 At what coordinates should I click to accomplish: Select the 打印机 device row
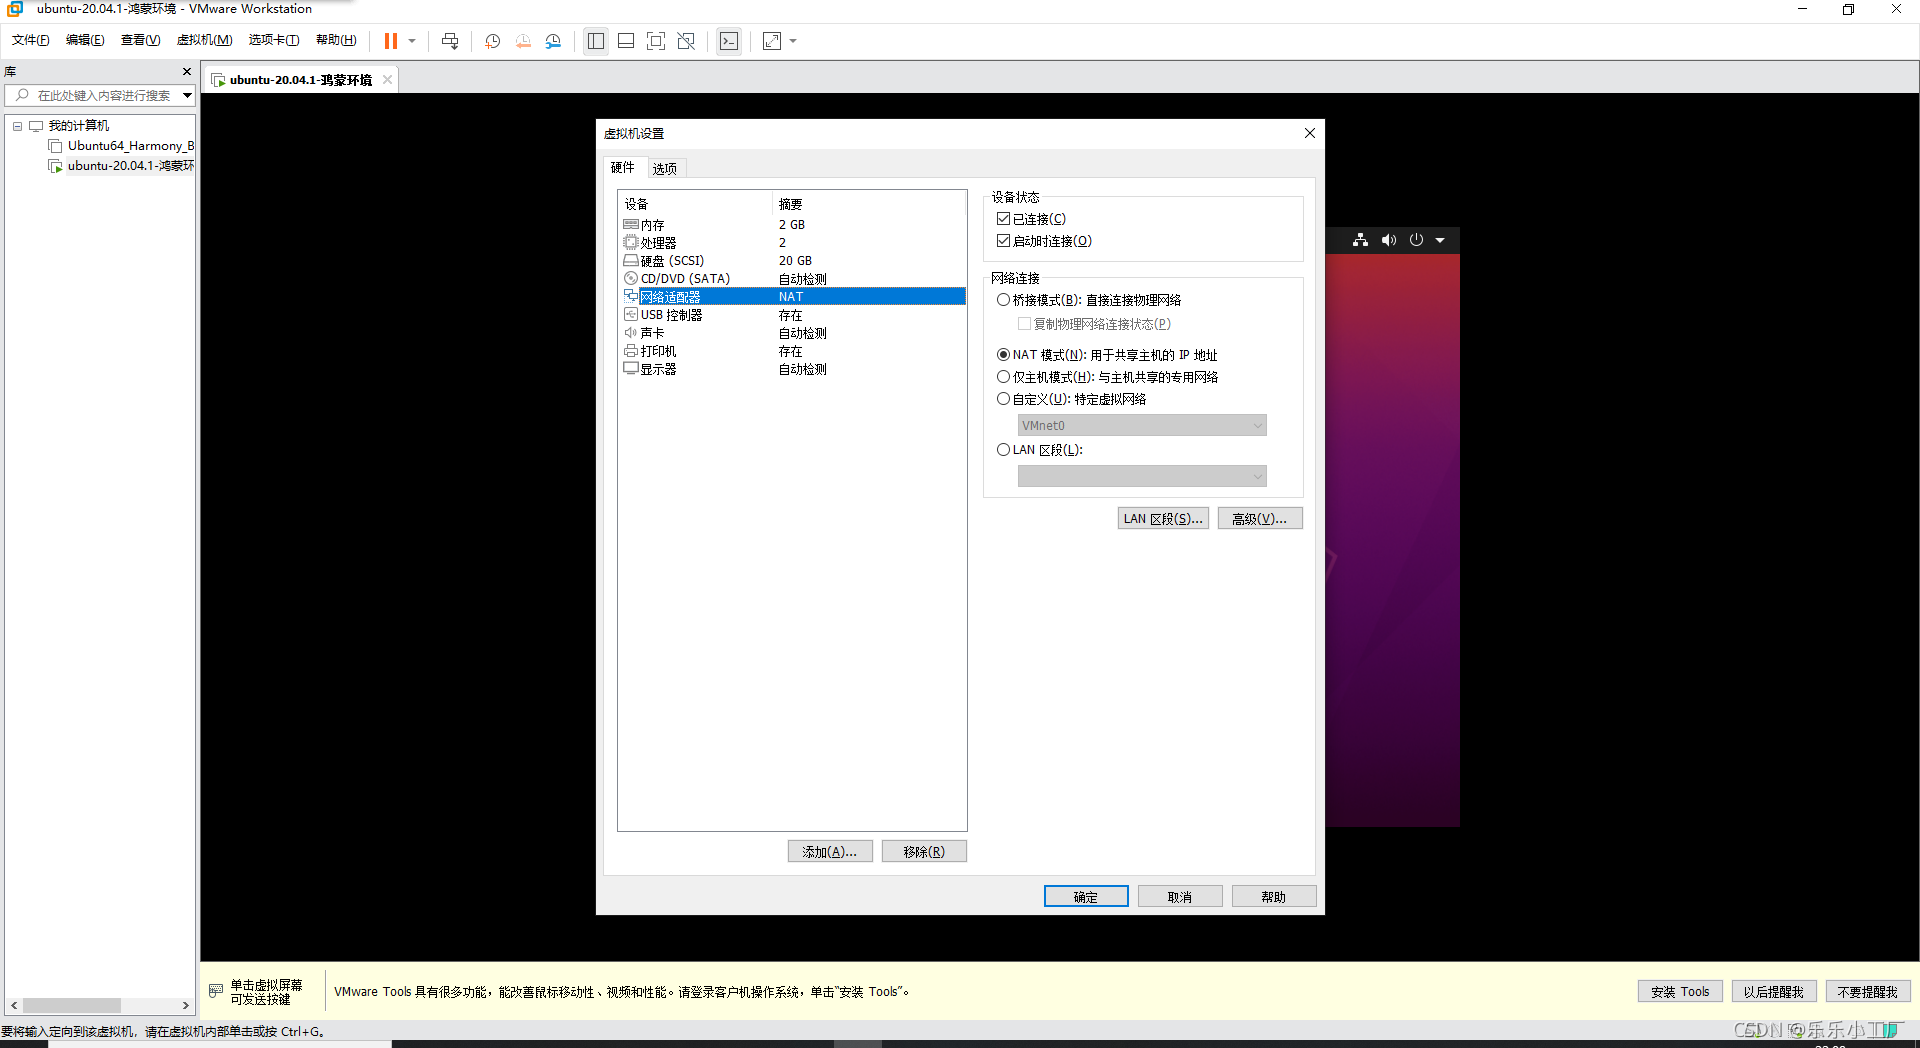pyautogui.click(x=793, y=351)
